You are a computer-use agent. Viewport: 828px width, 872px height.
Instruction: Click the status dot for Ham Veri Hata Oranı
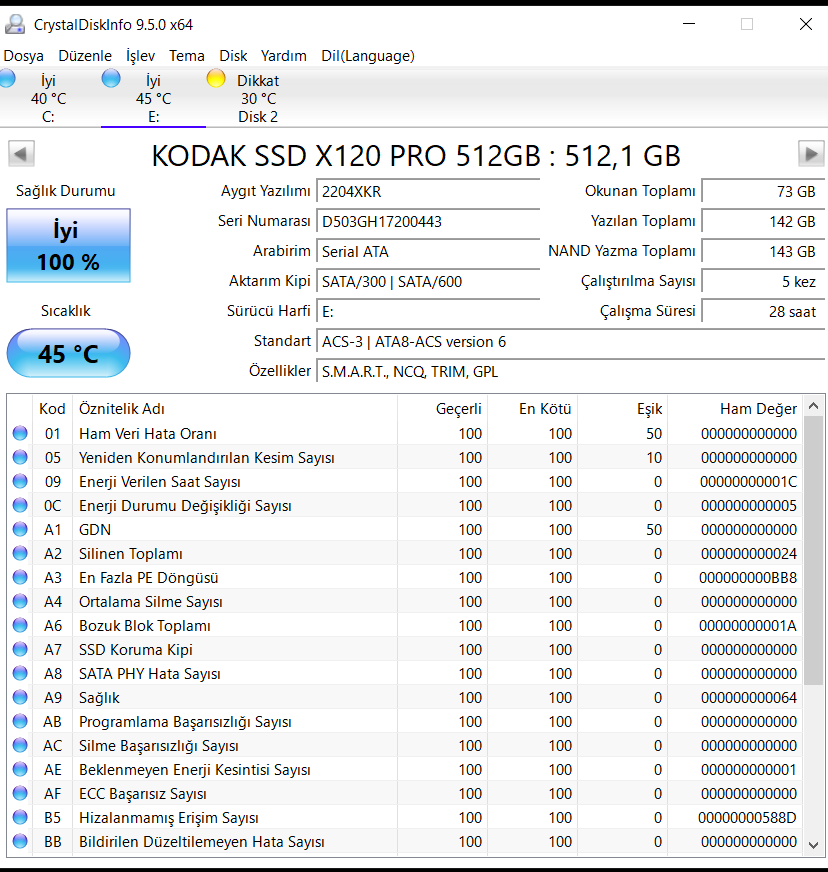tap(20, 433)
